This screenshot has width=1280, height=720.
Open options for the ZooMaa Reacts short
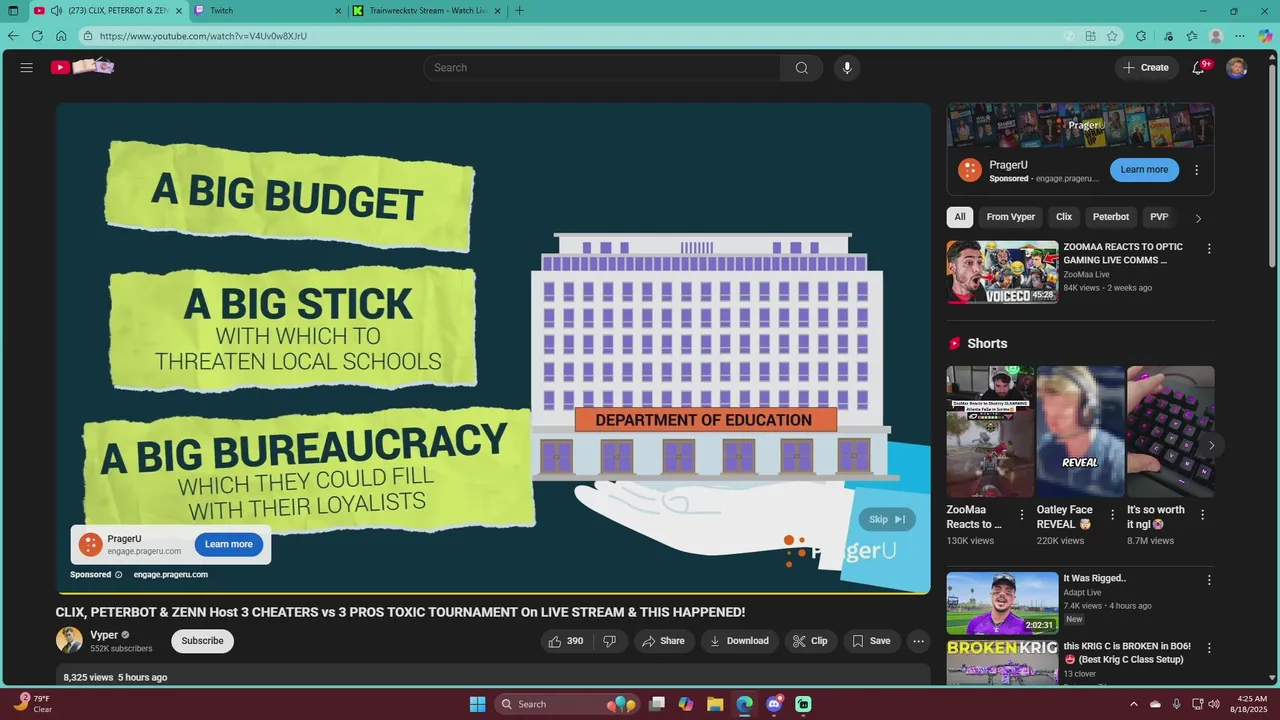point(1022,515)
